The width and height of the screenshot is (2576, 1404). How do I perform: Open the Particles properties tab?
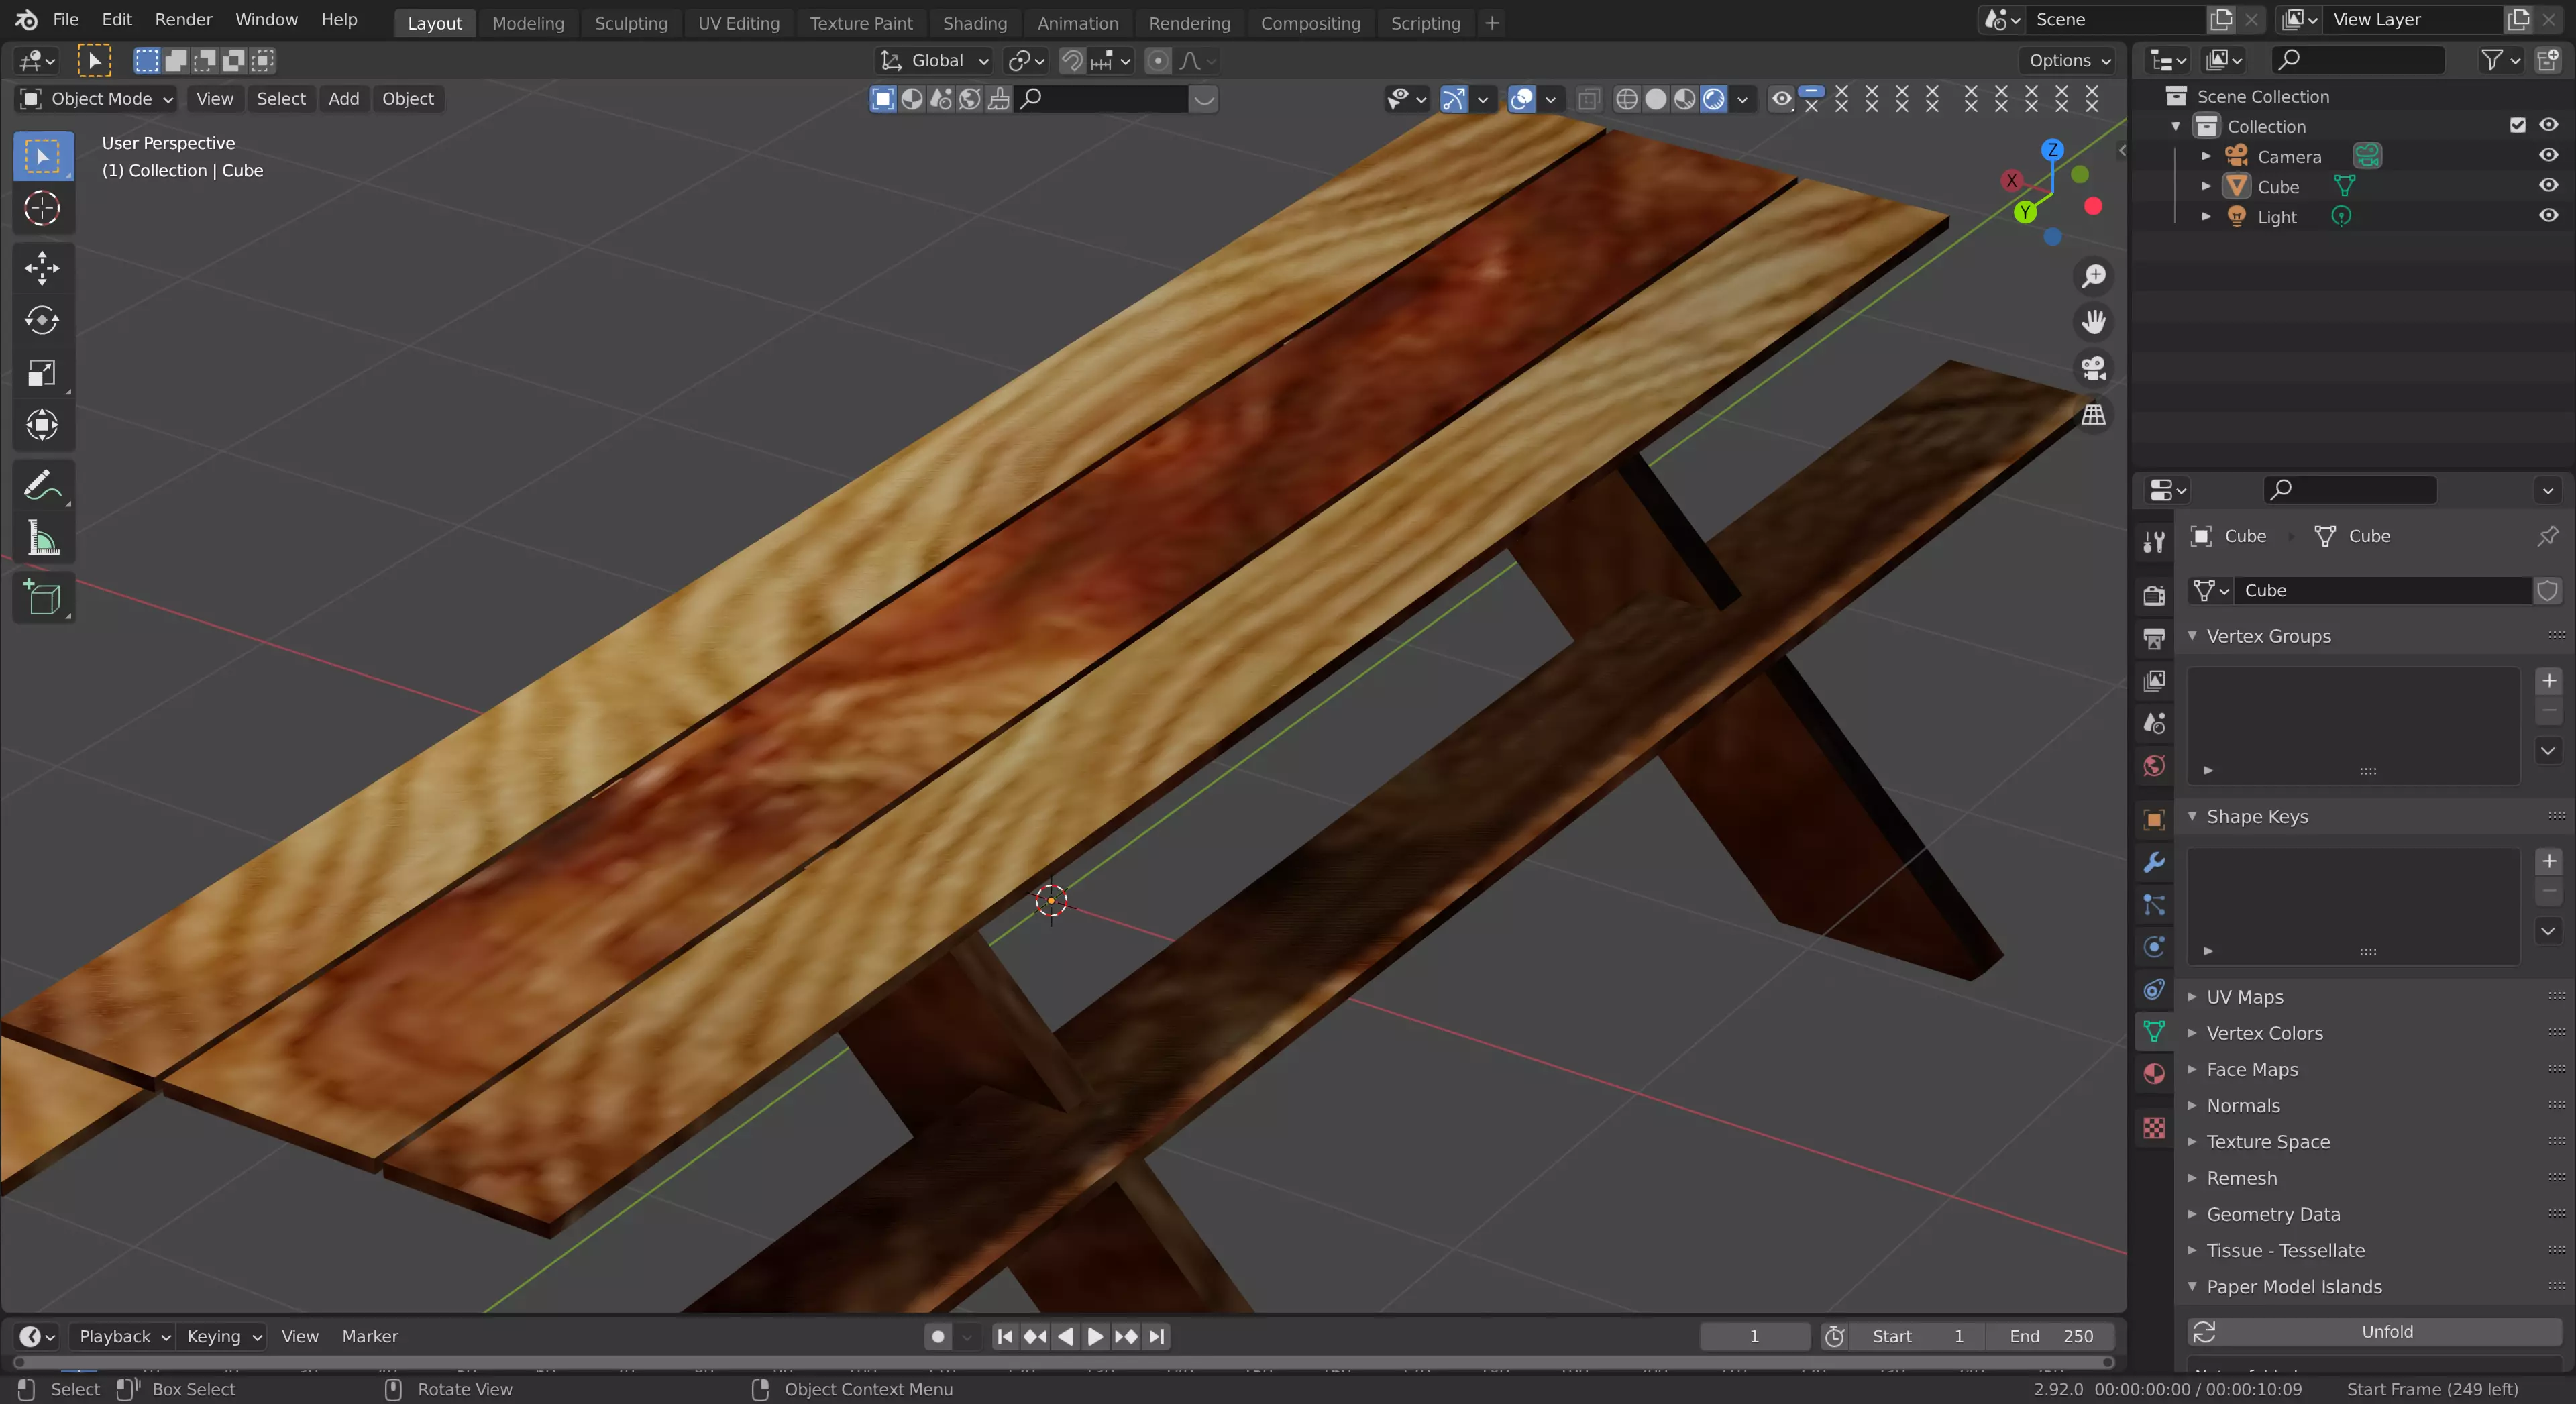click(x=2154, y=905)
